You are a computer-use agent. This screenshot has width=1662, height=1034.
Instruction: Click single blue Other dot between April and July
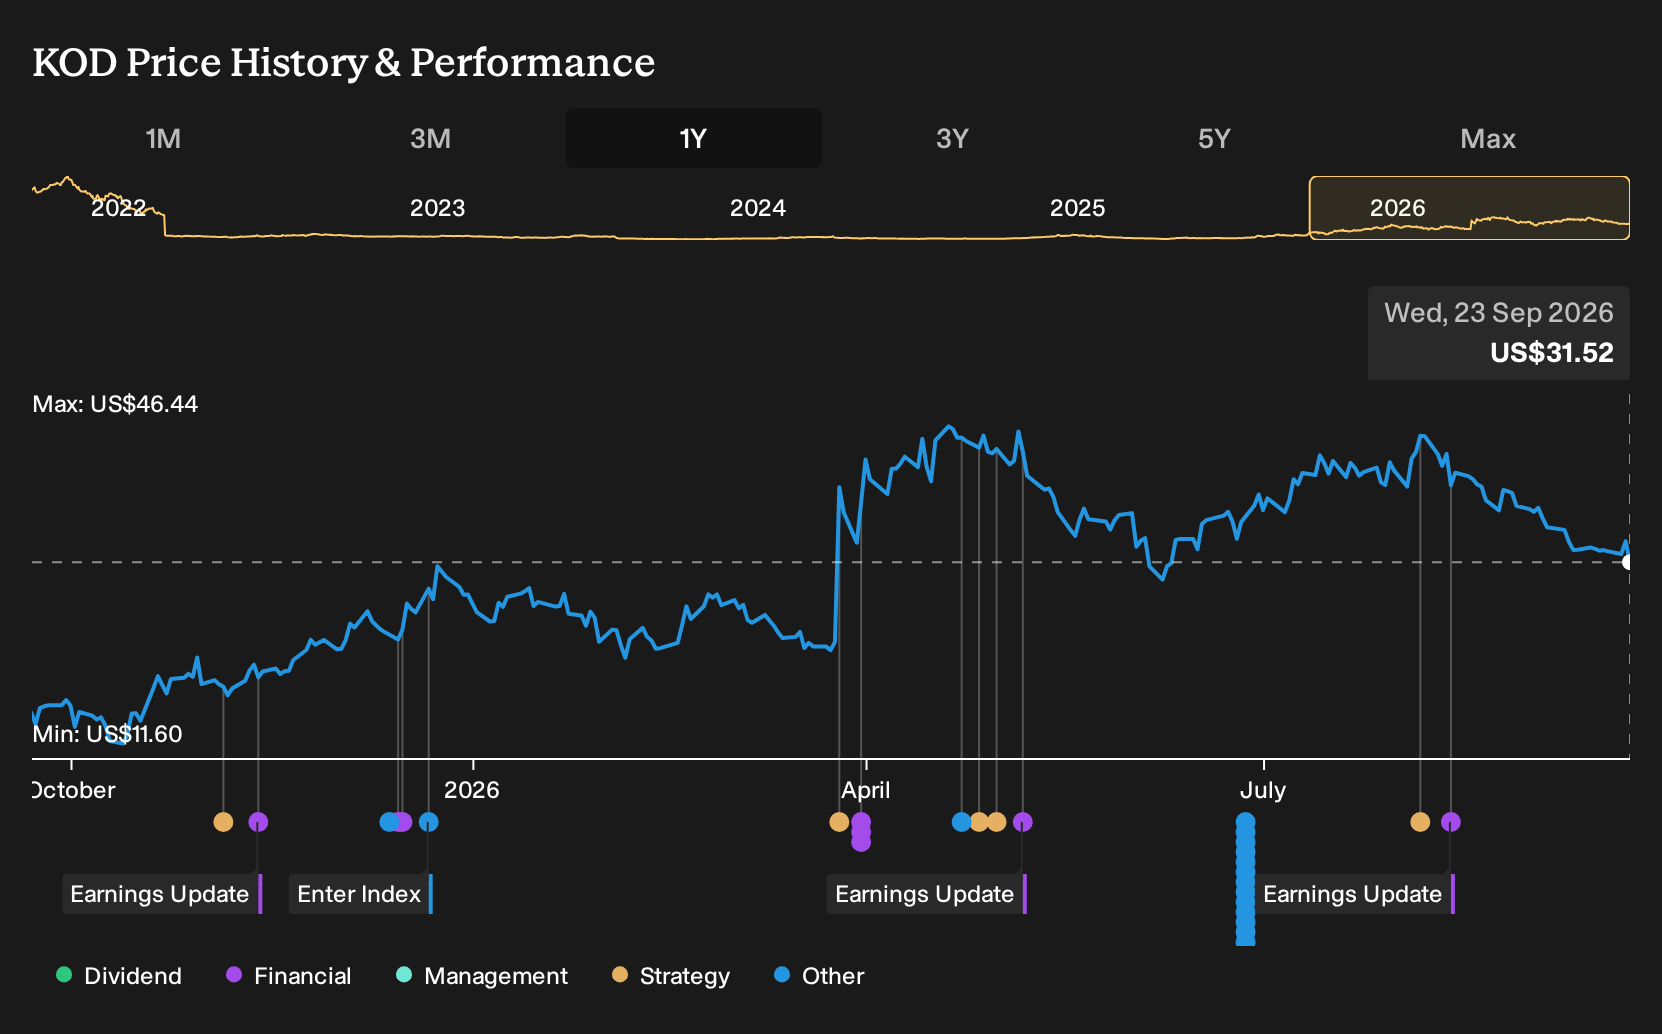tap(962, 822)
